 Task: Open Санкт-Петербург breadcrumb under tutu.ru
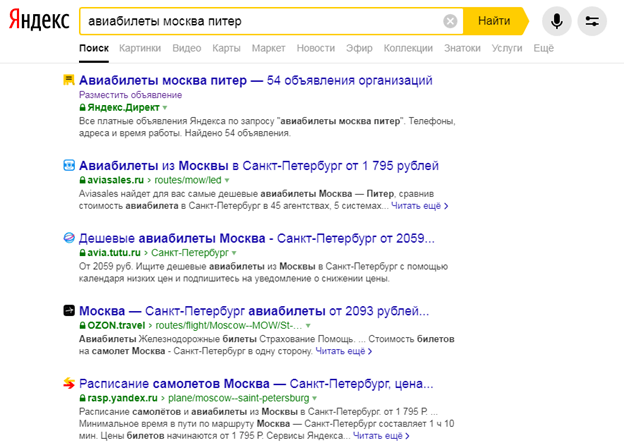(190, 253)
